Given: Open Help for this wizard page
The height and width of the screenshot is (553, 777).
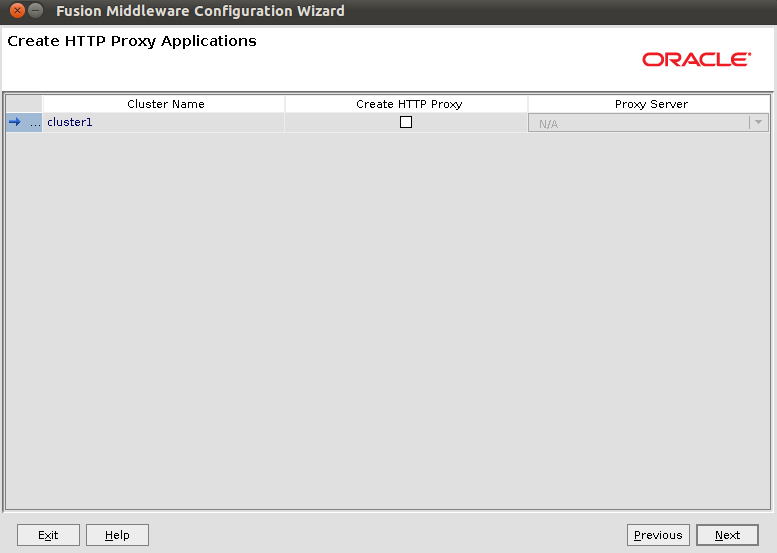Looking at the screenshot, I should 117,535.
